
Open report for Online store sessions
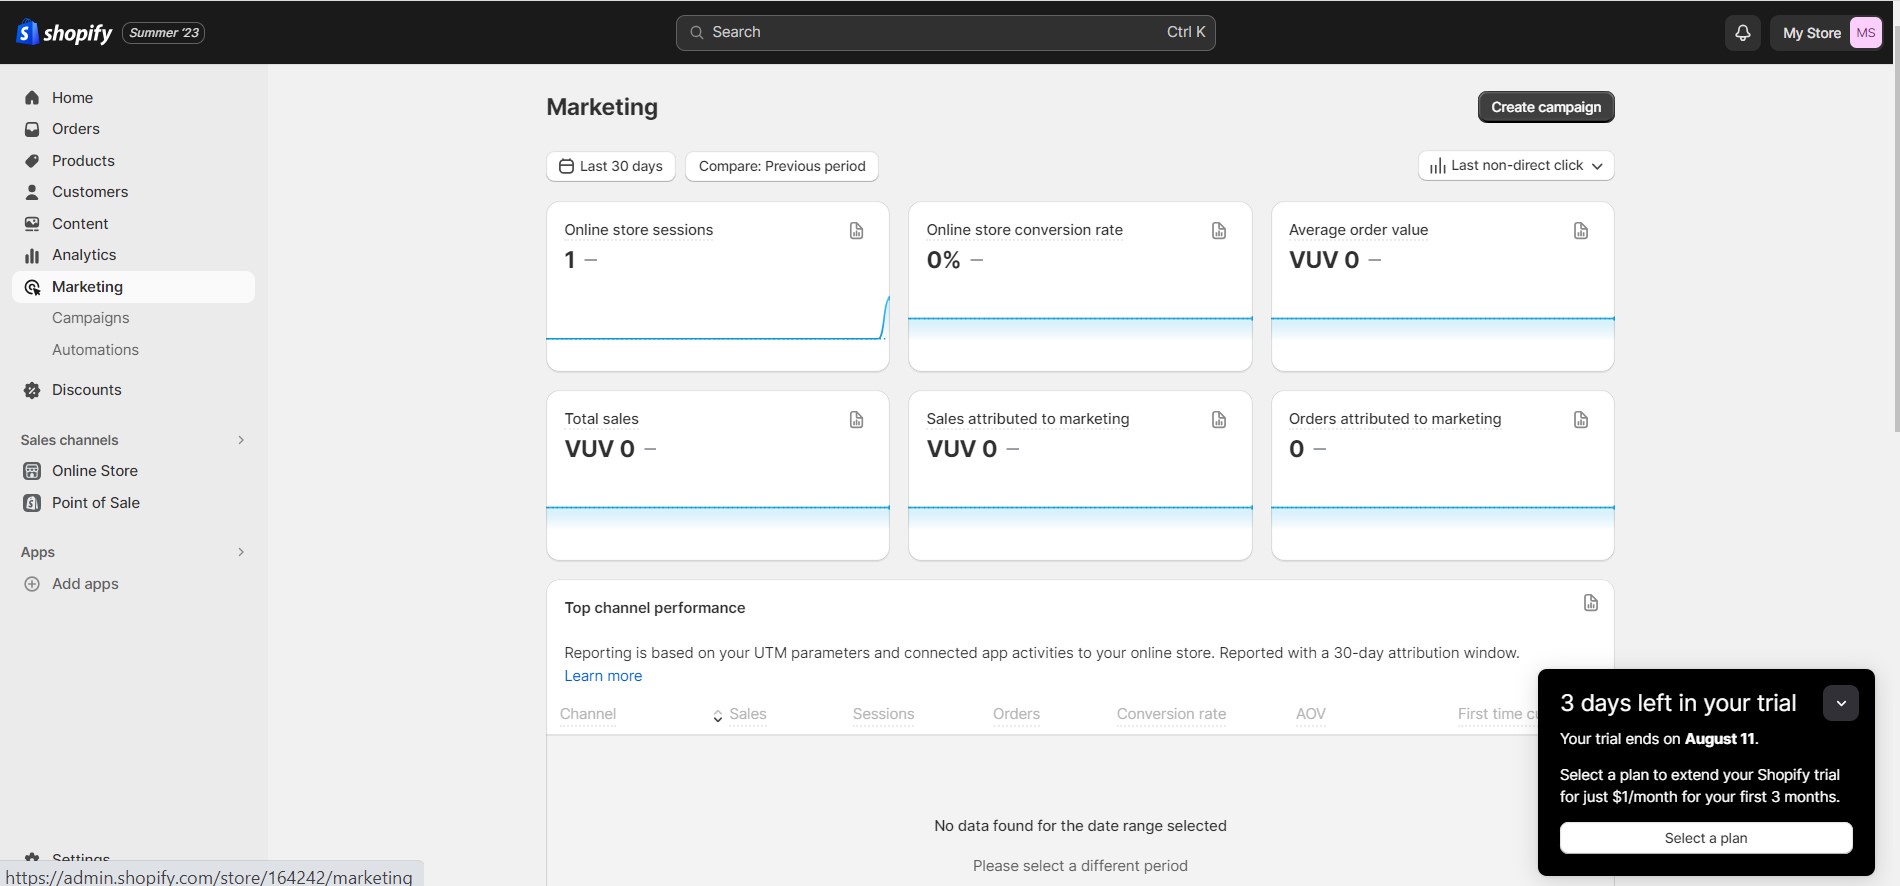856,231
